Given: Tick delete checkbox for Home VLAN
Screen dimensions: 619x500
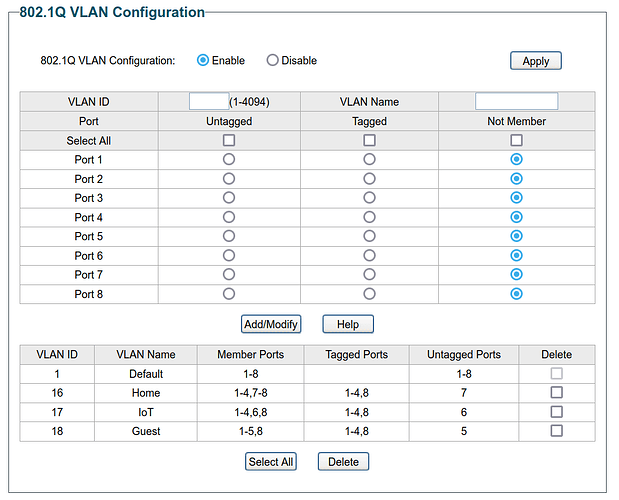Looking at the screenshot, I should pos(557,392).
